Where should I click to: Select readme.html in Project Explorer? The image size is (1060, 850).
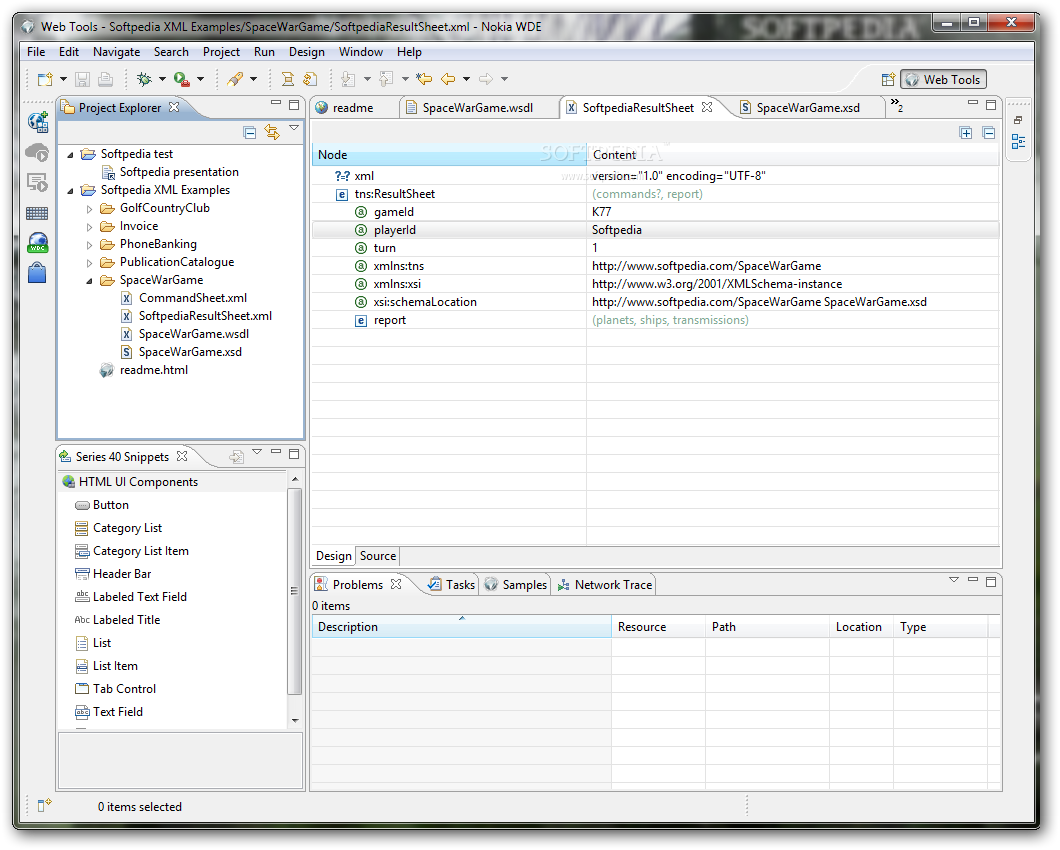[153, 371]
